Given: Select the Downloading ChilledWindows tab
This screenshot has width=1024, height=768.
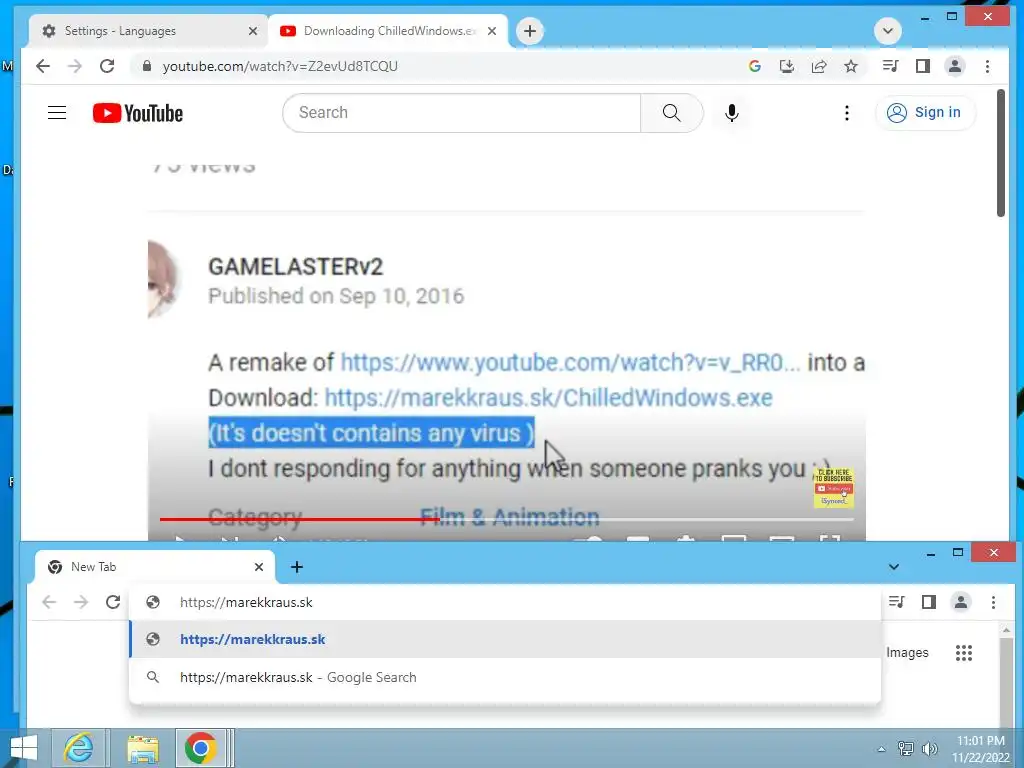Looking at the screenshot, I should [390, 31].
